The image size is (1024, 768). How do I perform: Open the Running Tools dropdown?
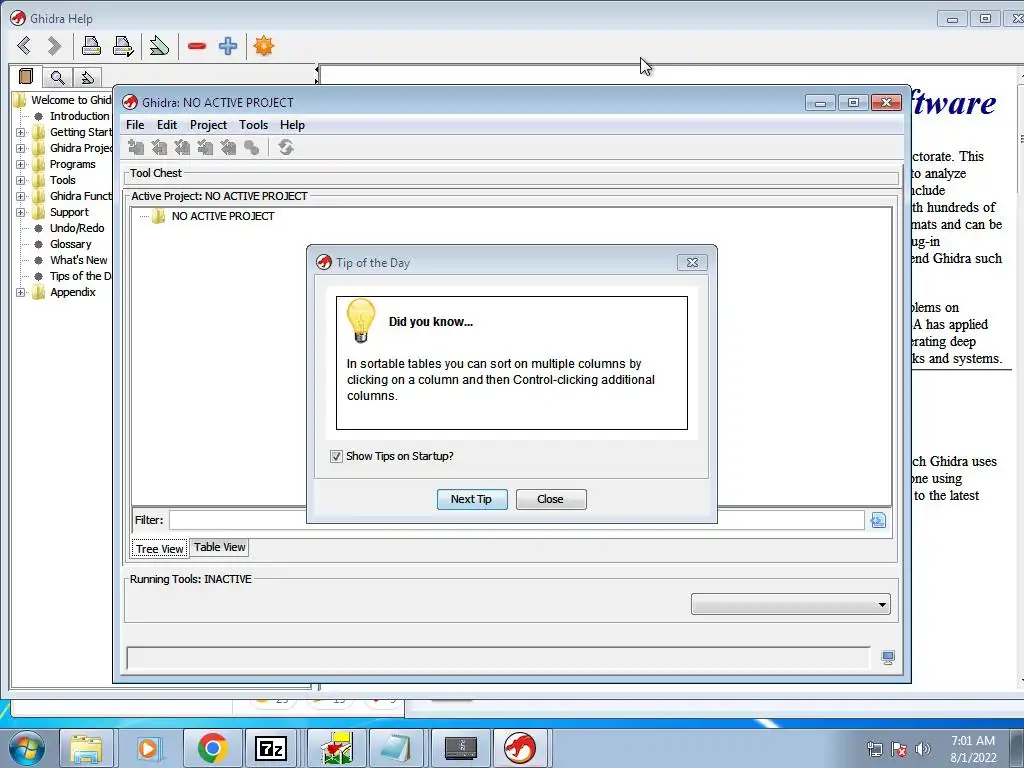(790, 604)
